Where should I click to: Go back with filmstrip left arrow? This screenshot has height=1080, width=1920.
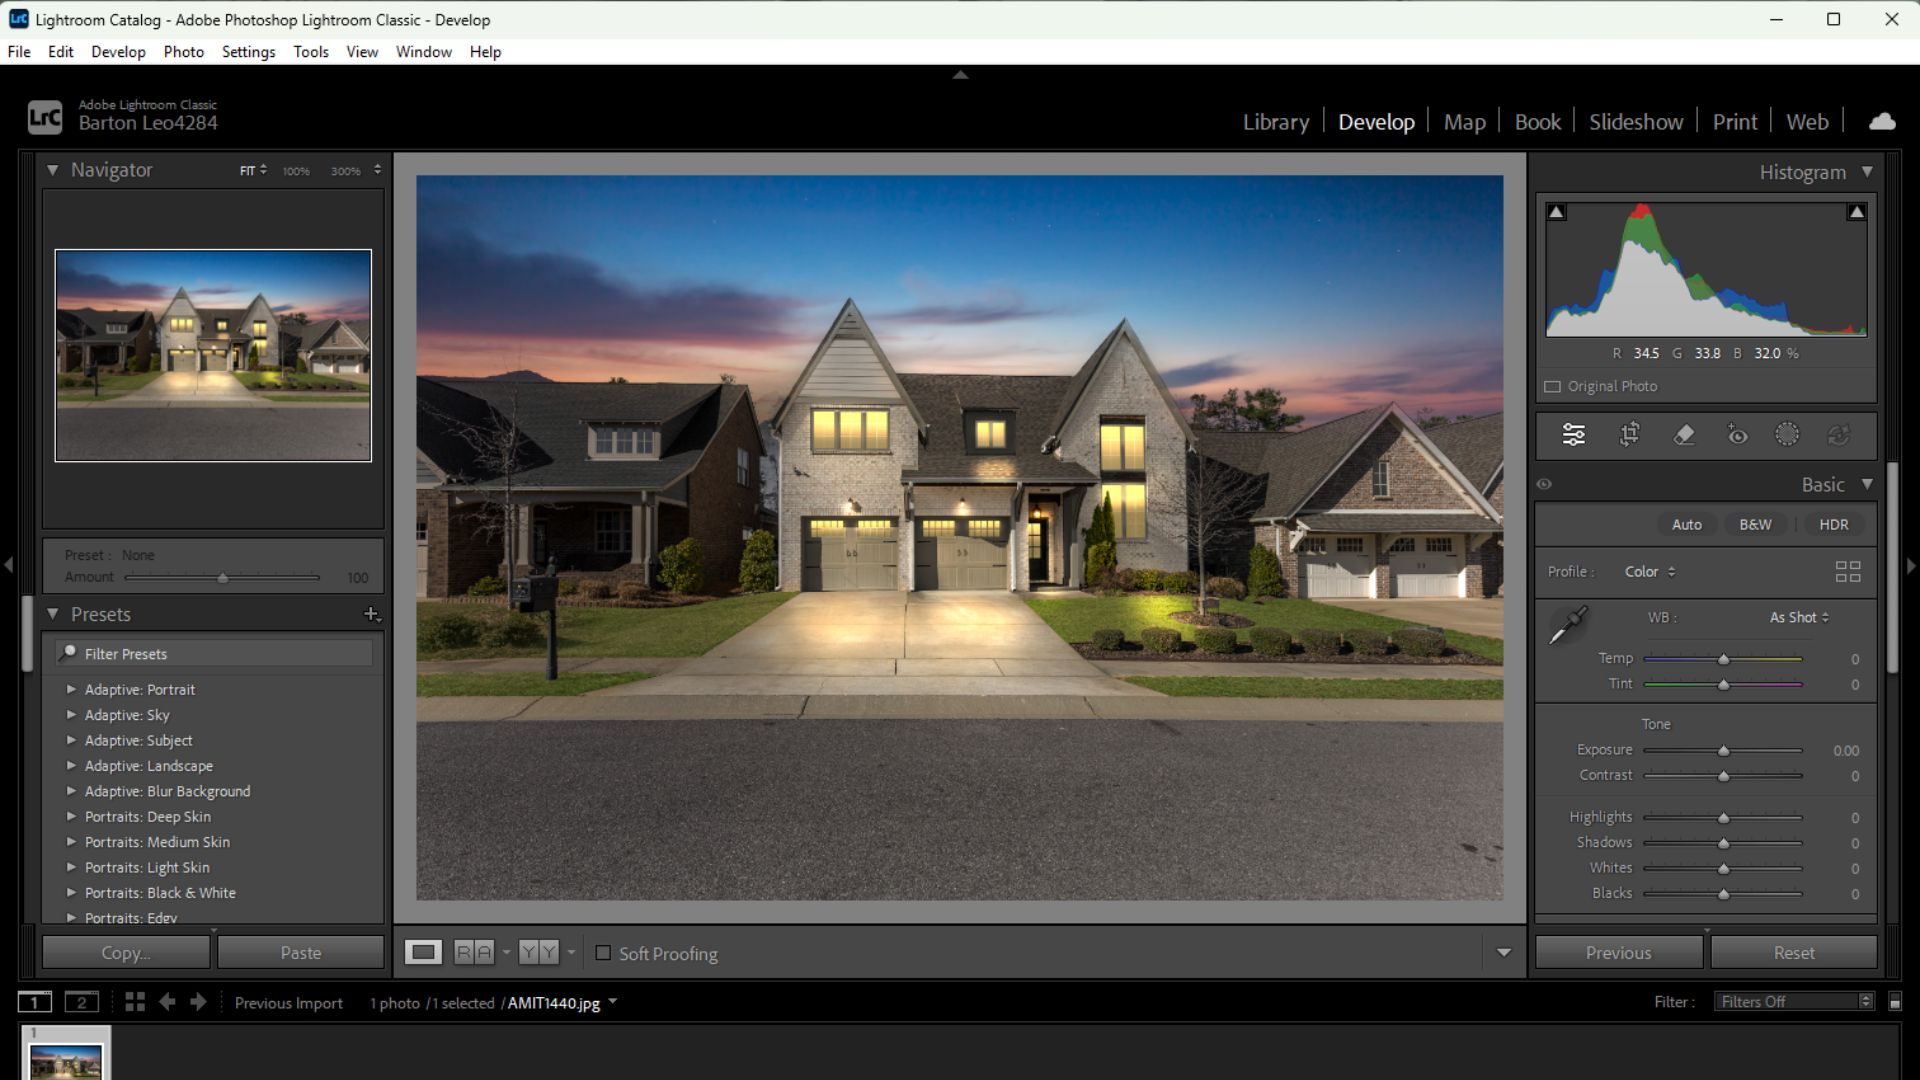click(x=167, y=1002)
